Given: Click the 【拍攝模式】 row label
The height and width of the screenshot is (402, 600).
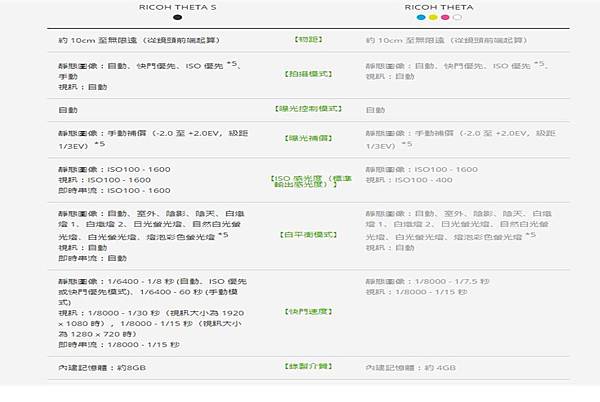Looking at the screenshot, I should [x=308, y=74].
